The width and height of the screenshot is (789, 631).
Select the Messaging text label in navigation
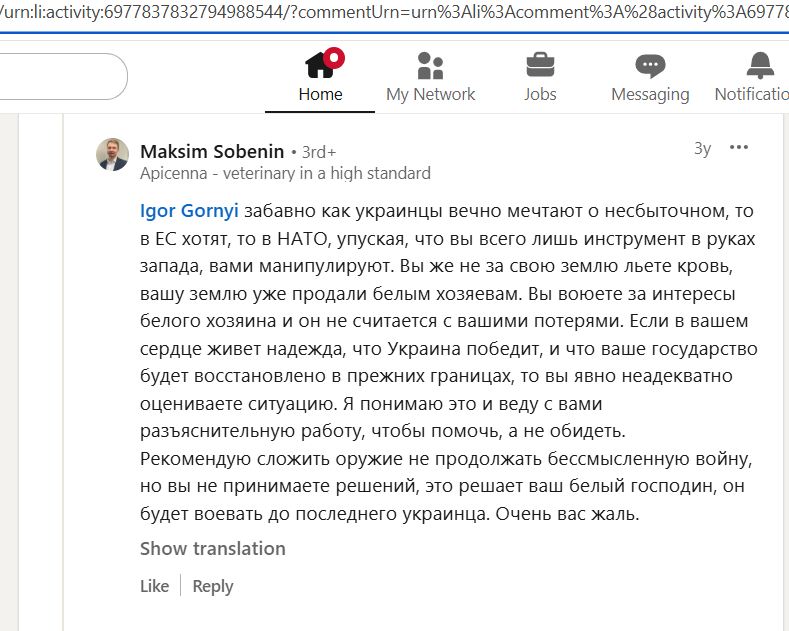(650, 94)
